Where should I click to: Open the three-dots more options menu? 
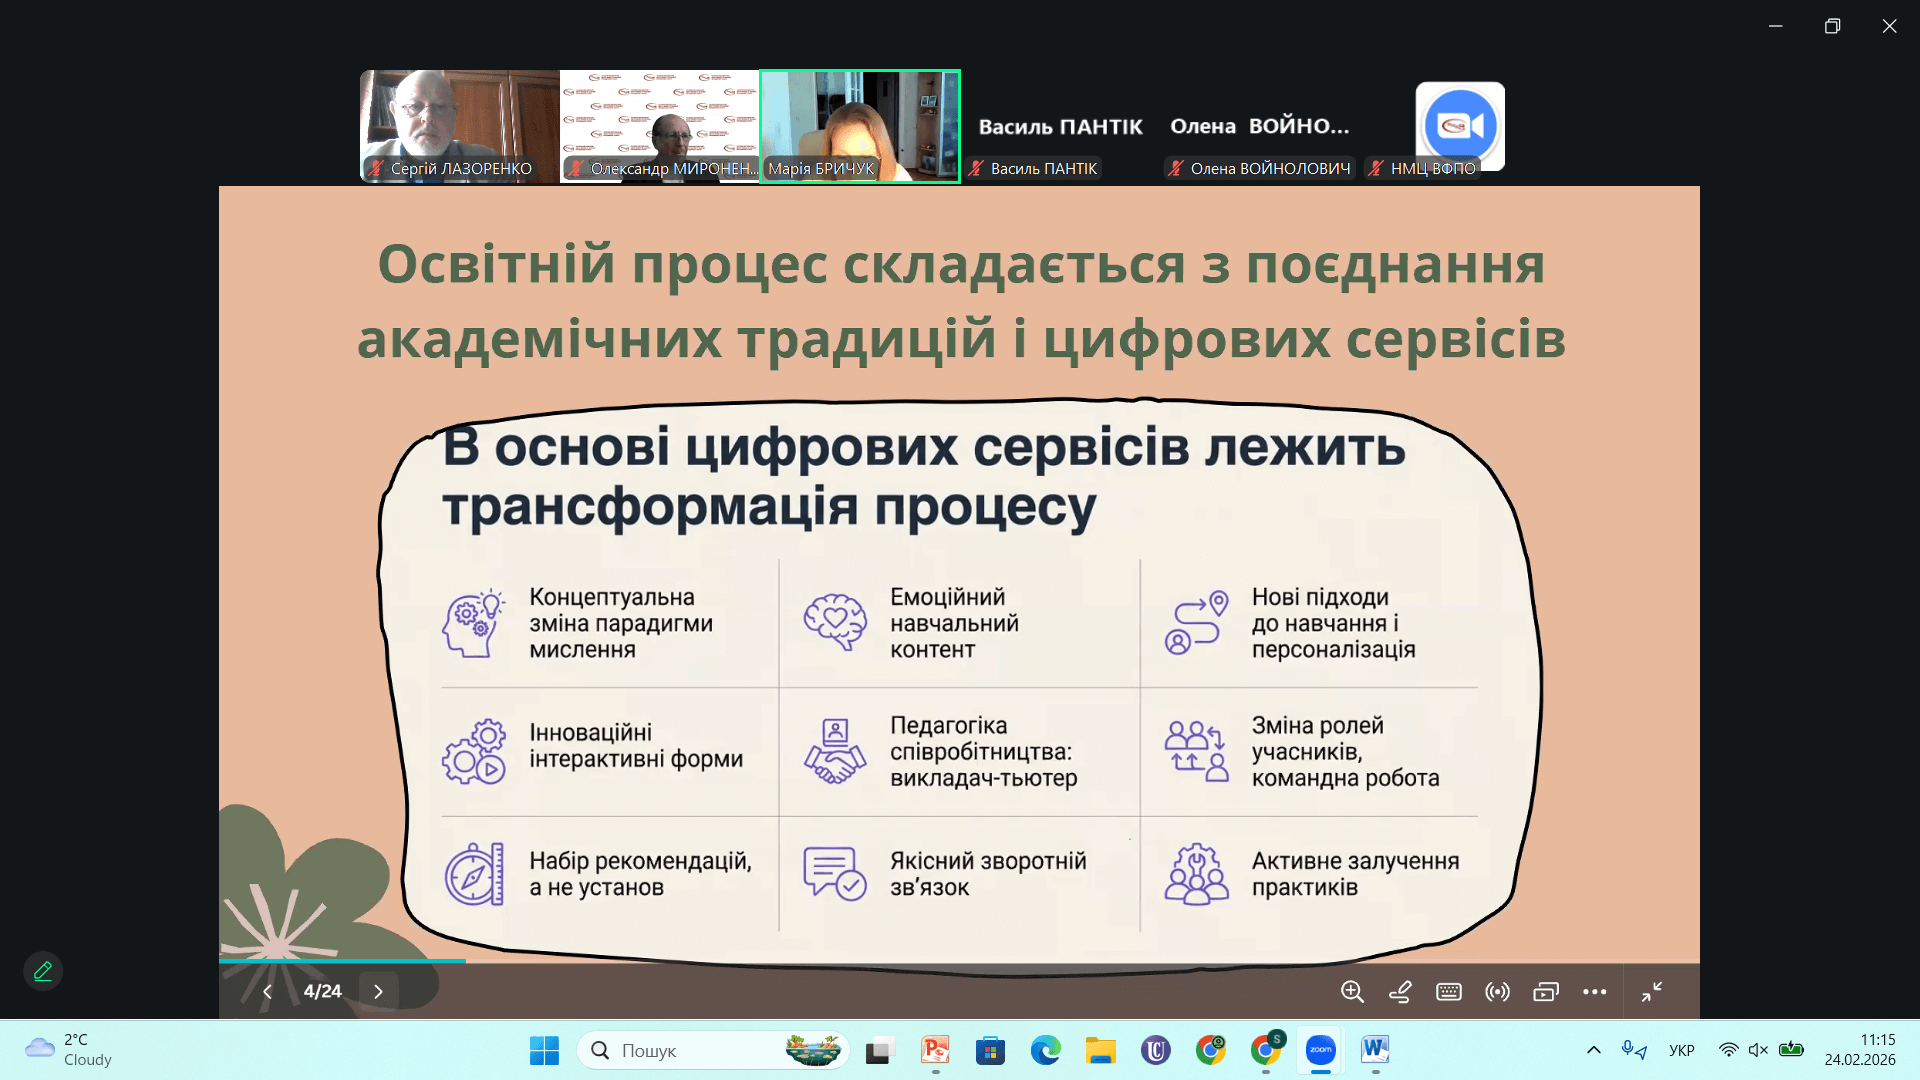(x=1594, y=991)
